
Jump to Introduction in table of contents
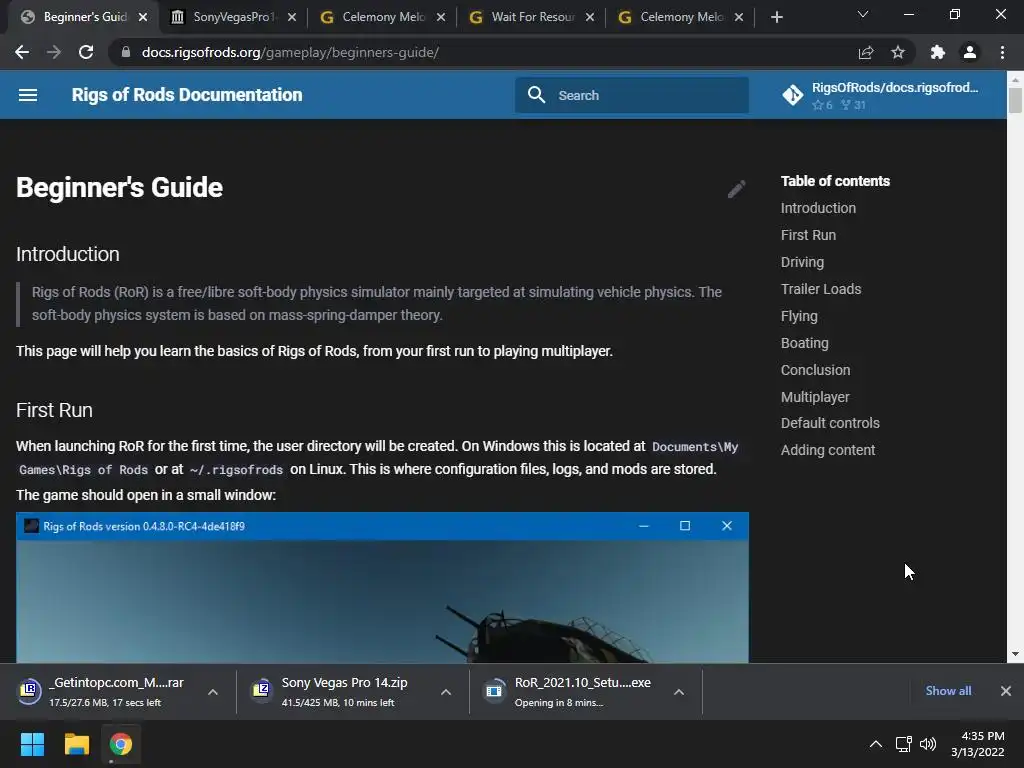tap(818, 208)
